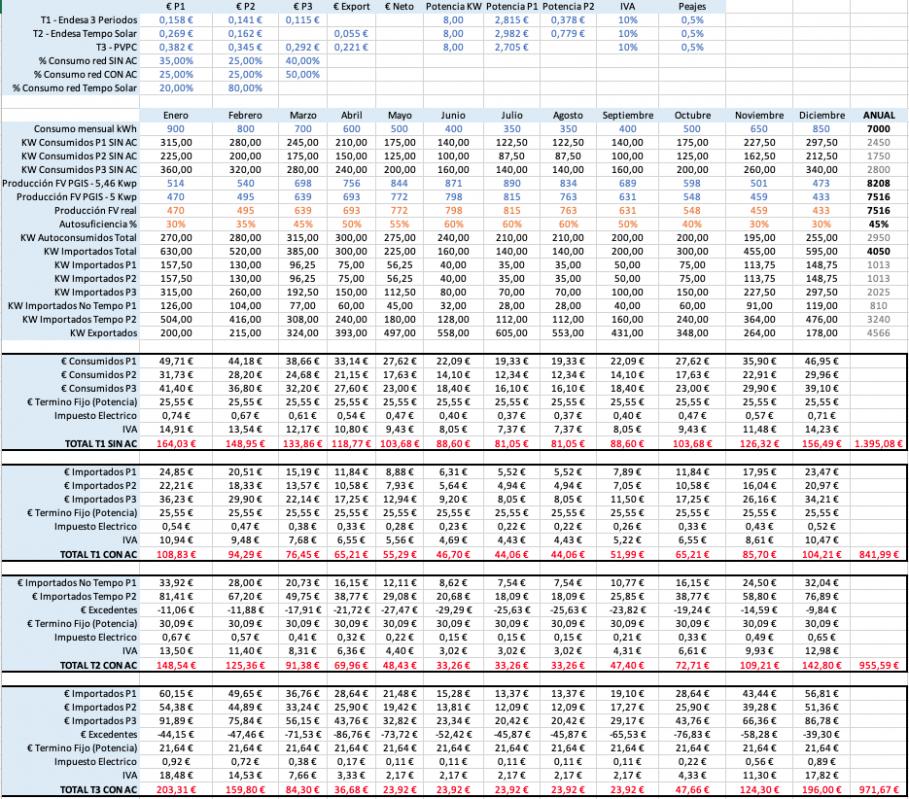Click the 'Septiembre' month header
This screenshot has width=909, height=799.
pyautogui.click(x=628, y=115)
